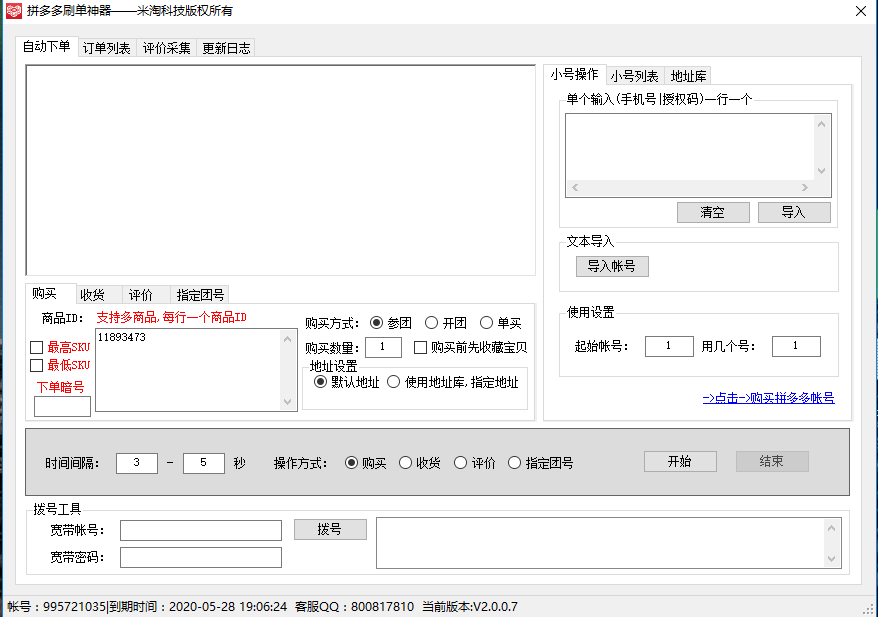Switch to the 小号列表 tab
This screenshot has width=878, height=617.
pyautogui.click(x=634, y=76)
